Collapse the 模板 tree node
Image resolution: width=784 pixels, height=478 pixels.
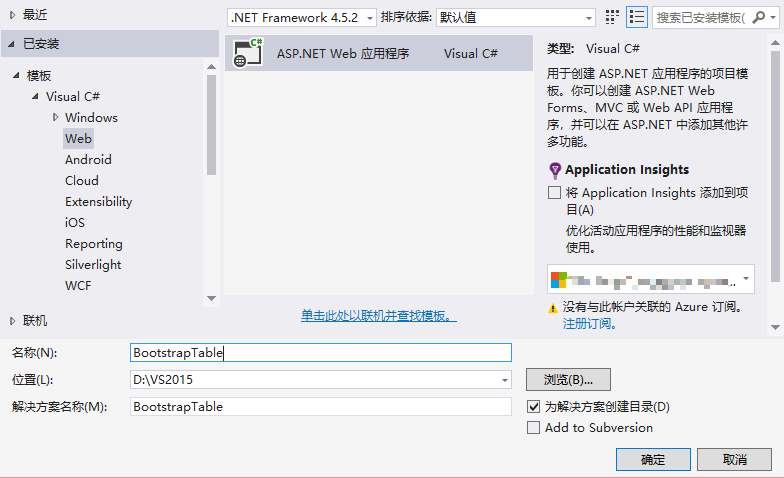(16, 76)
